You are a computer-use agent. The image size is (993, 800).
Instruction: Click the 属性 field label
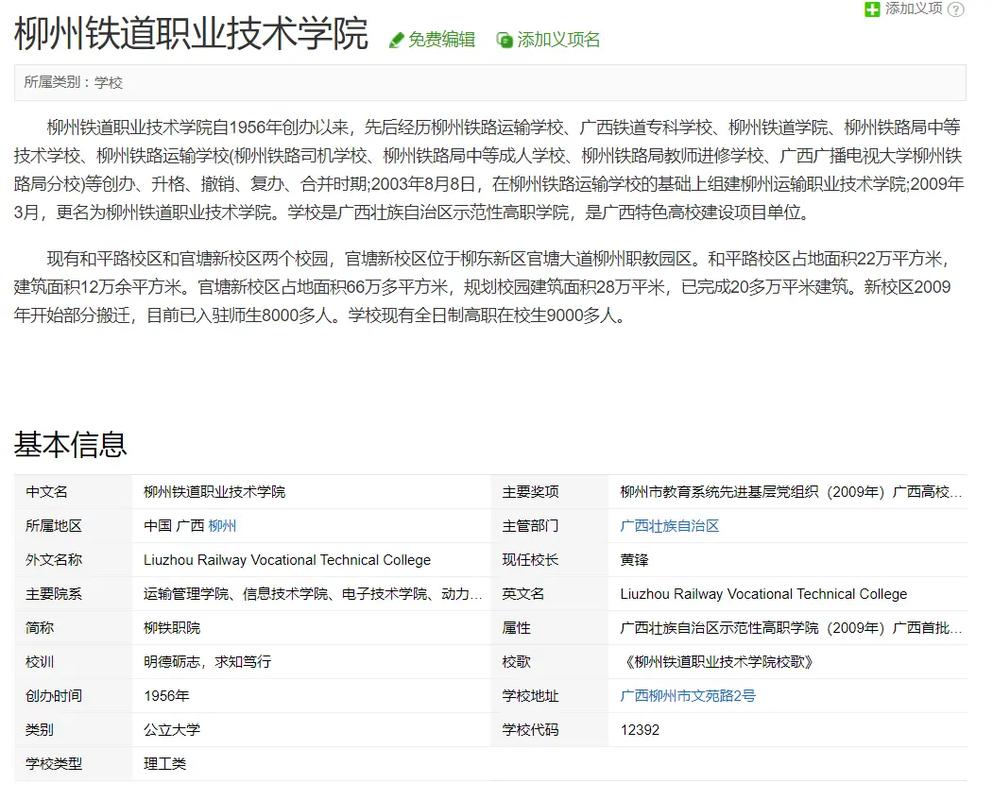(x=516, y=628)
